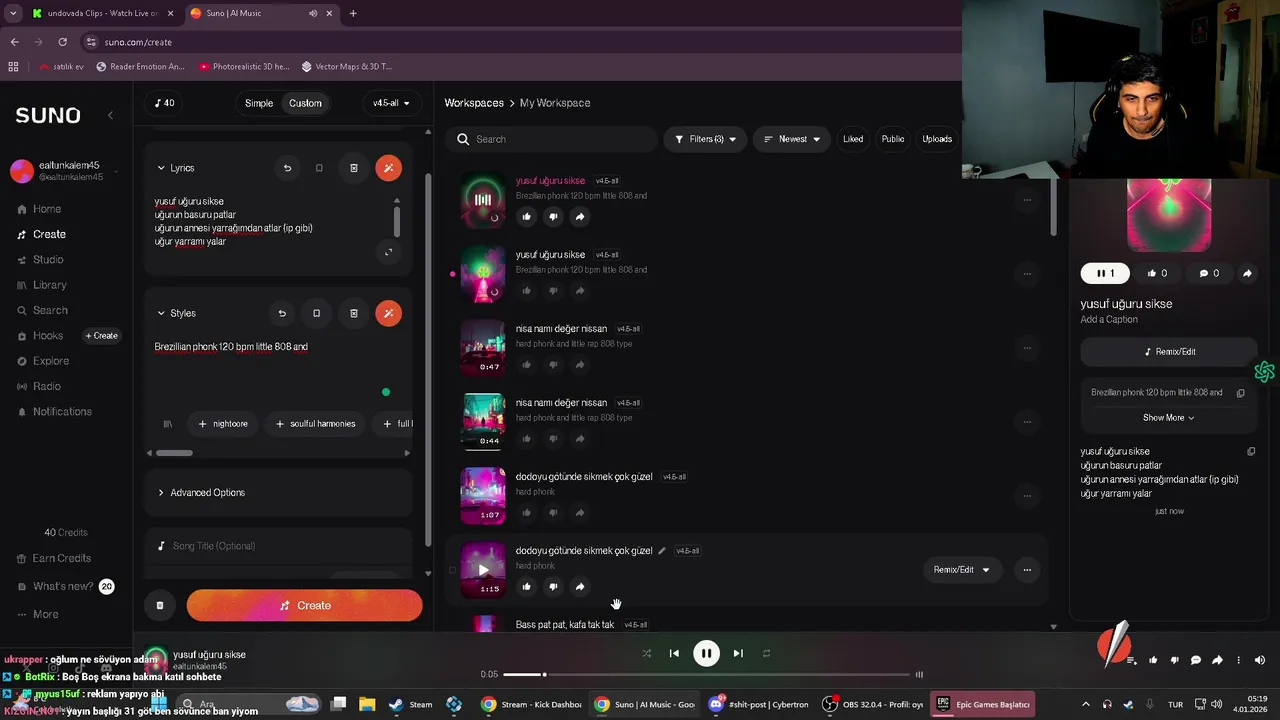Open Radio in the sidebar
1280x720 pixels.
point(46,386)
